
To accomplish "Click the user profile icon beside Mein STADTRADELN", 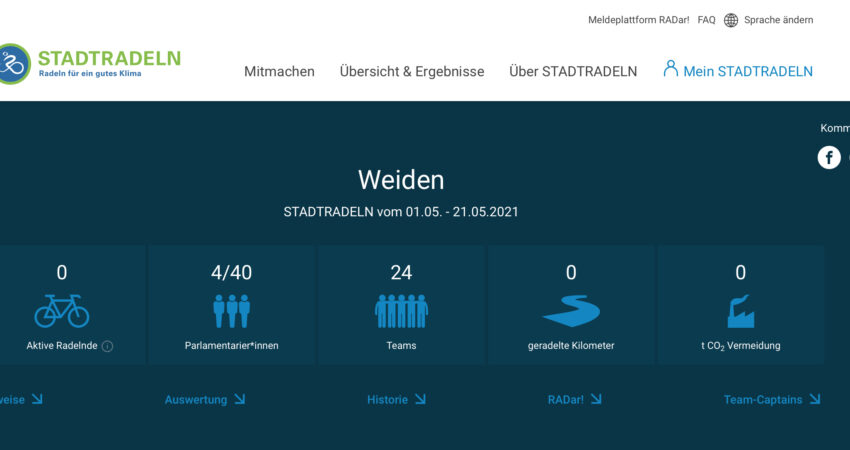I will [671, 68].
